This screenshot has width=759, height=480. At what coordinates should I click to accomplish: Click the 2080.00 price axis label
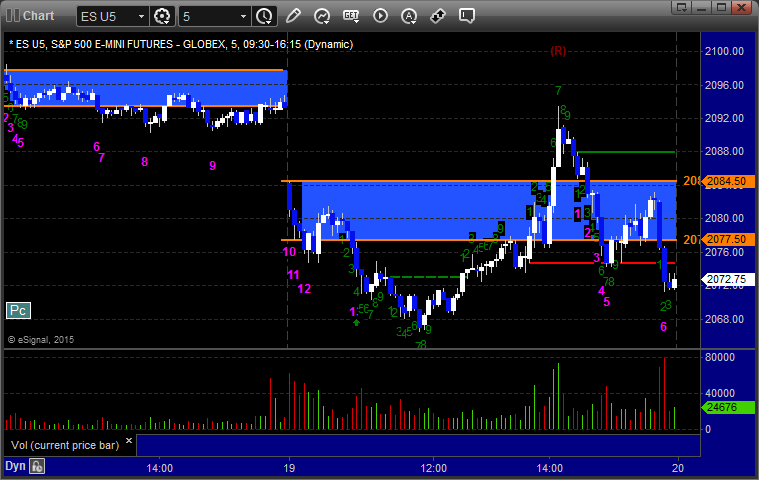pyautogui.click(x=725, y=219)
